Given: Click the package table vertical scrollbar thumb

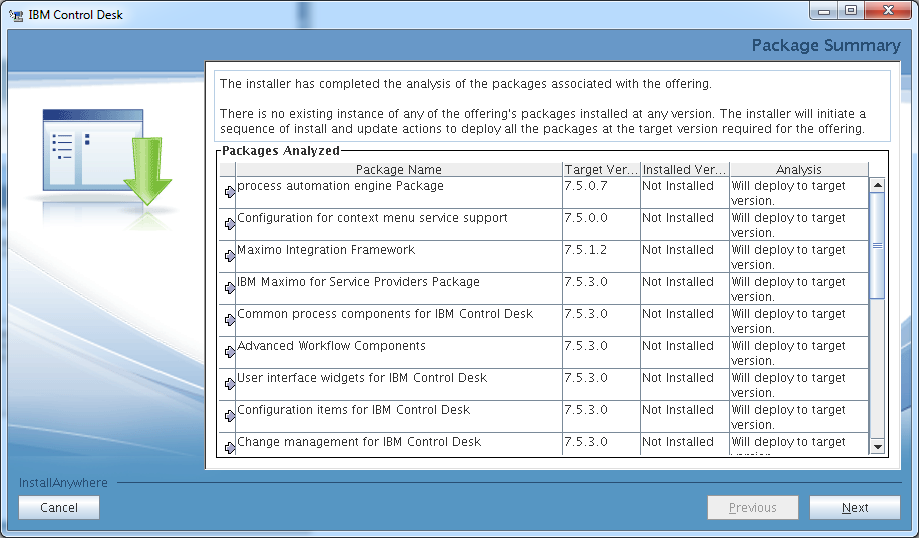Looking at the screenshot, I should click(877, 246).
